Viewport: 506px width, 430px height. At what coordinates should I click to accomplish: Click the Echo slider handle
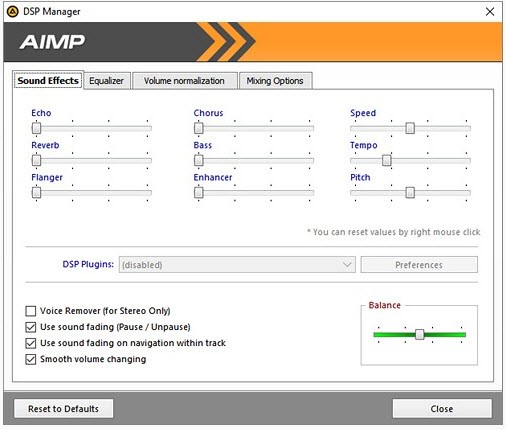[x=36, y=128]
